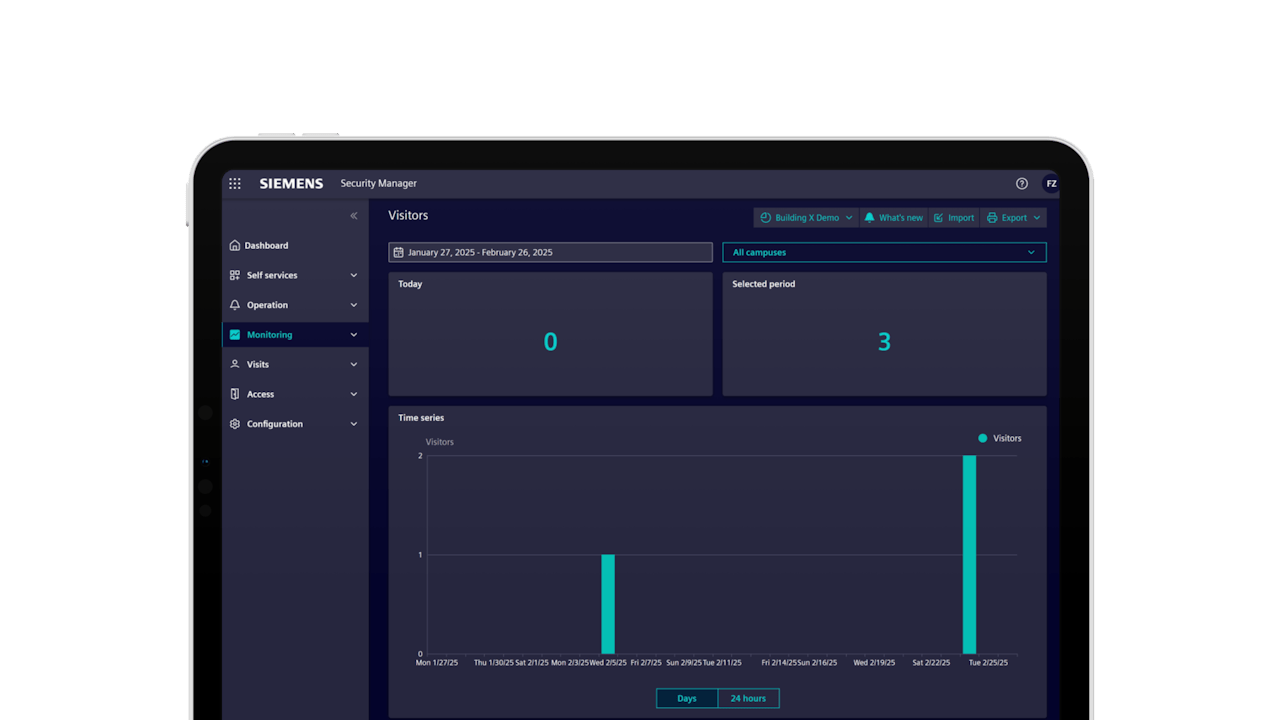Image resolution: width=1280 pixels, height=720 pixels.
Task: Click the Access badge icon
Action: [x=236, y=394]
